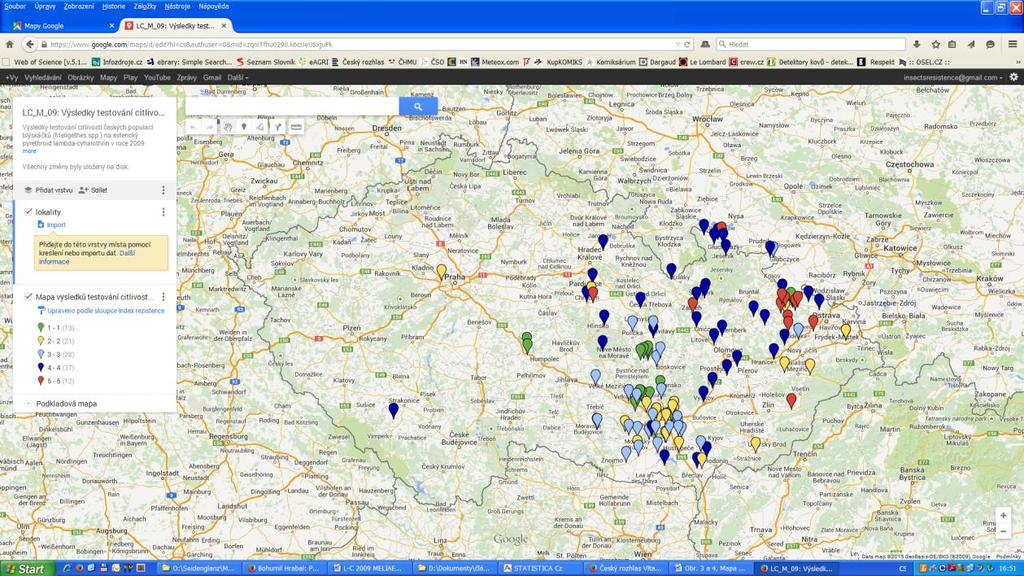
Task: Select the hand pan tool
Action: pos(228,127)
